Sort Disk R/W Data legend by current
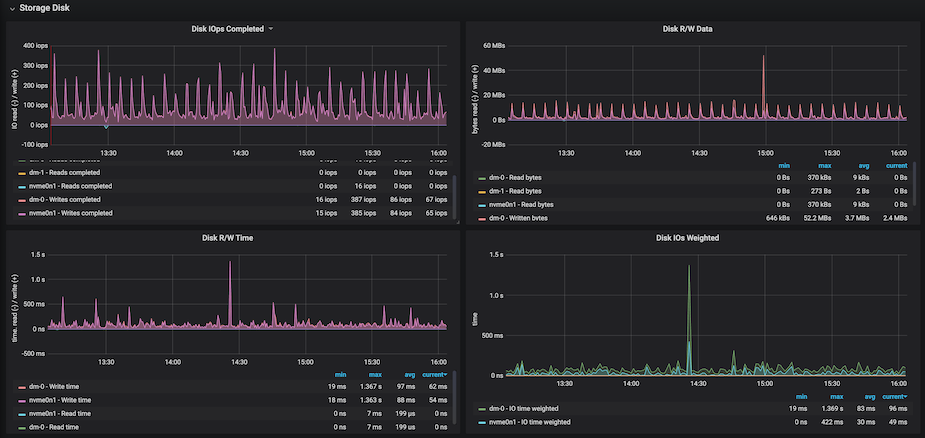 pyautogui.click(x=897, y=166)
